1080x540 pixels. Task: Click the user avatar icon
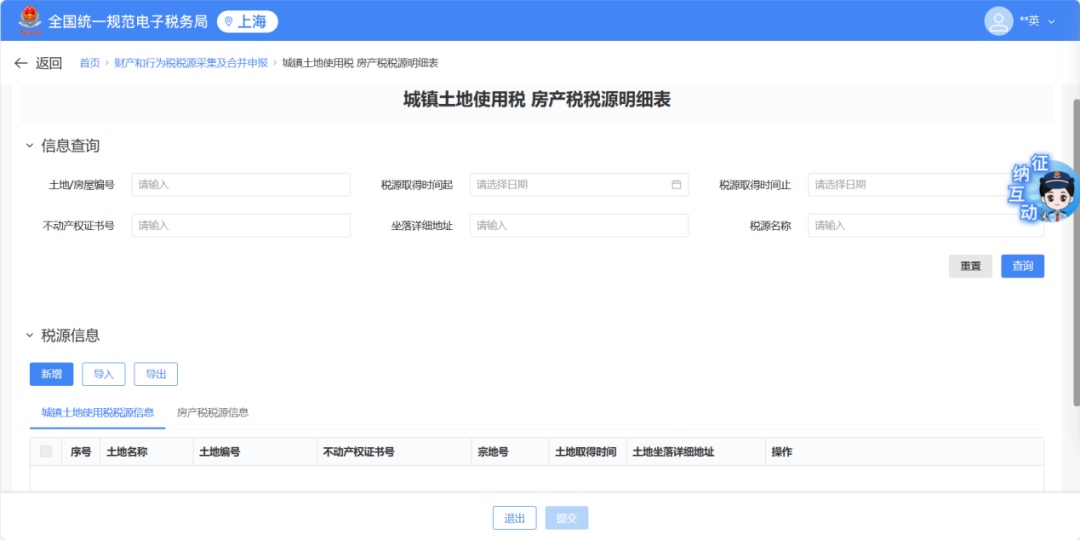tap(998, 21)
